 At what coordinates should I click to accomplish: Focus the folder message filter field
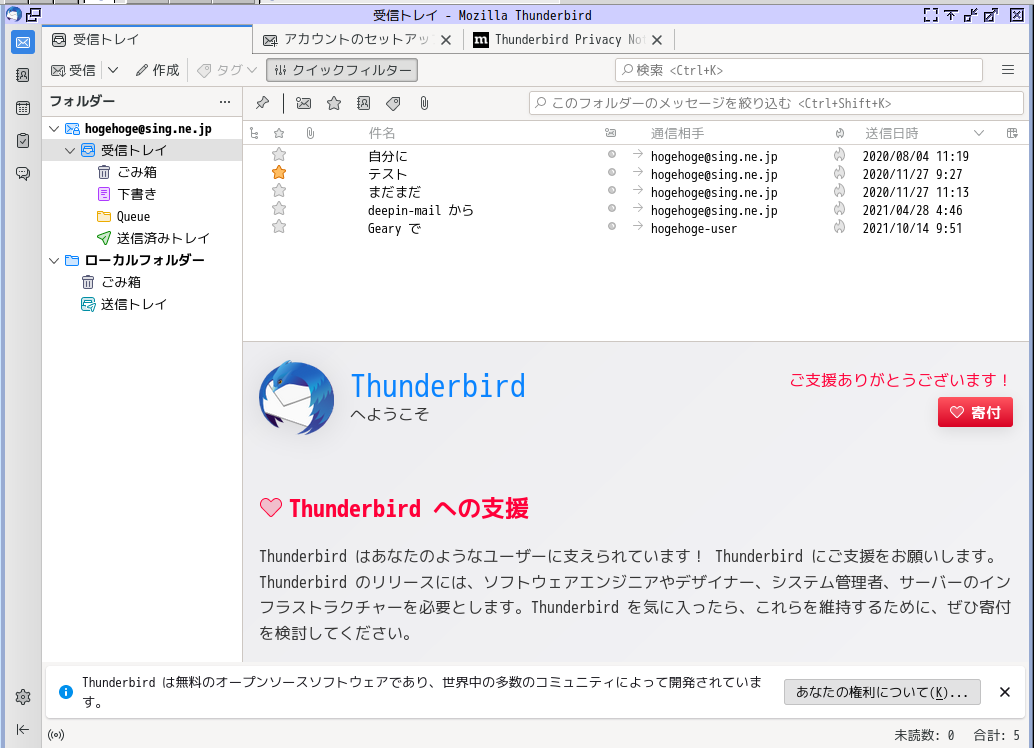(x=776, y=103)
